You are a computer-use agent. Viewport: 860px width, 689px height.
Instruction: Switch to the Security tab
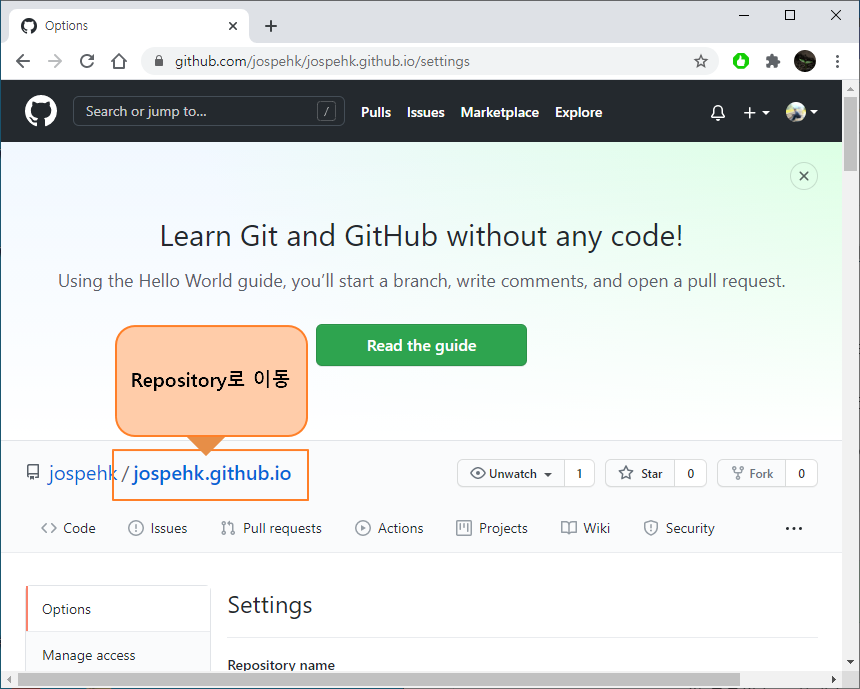coord(679,528)
